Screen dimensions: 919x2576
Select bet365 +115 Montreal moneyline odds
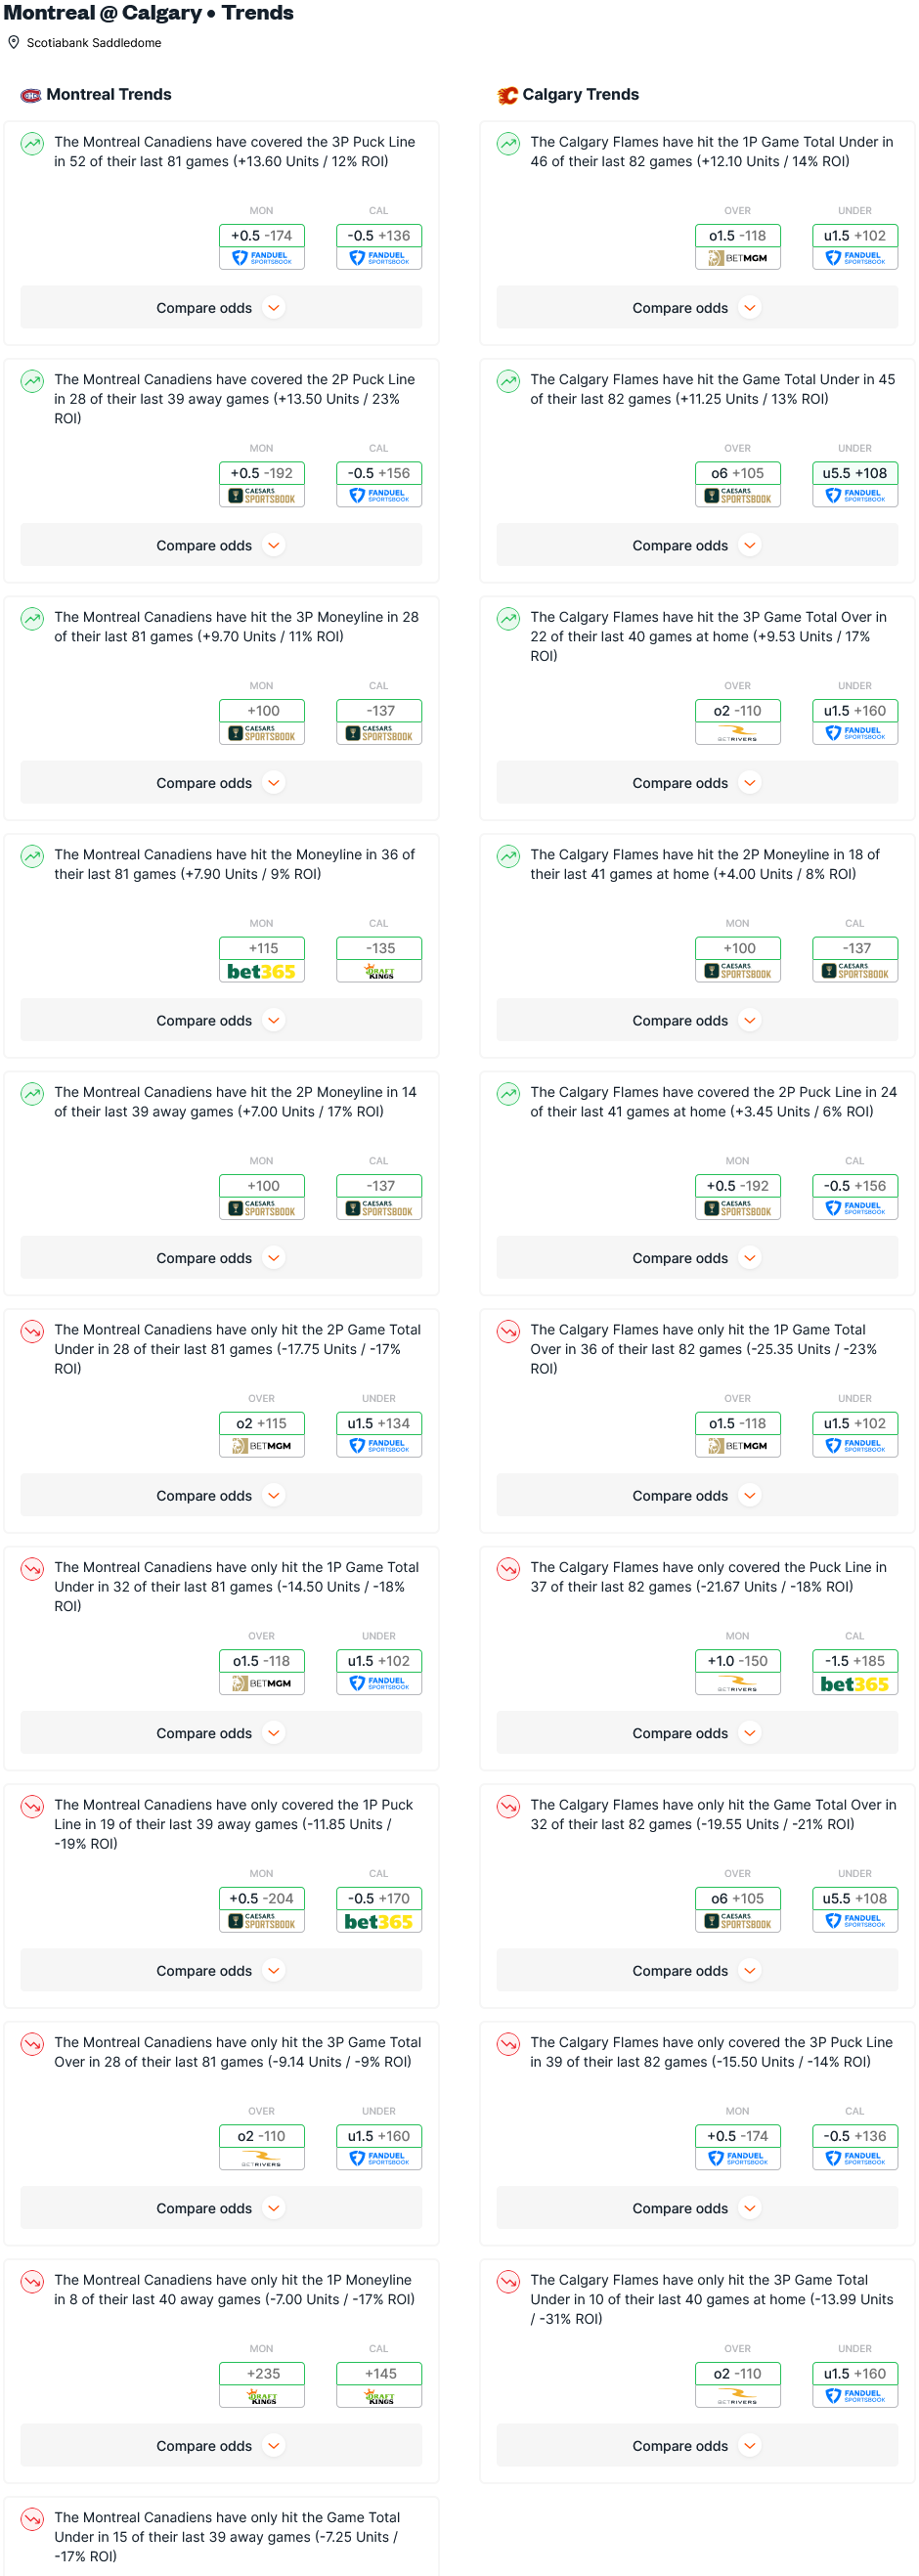[x=261, y=959]
